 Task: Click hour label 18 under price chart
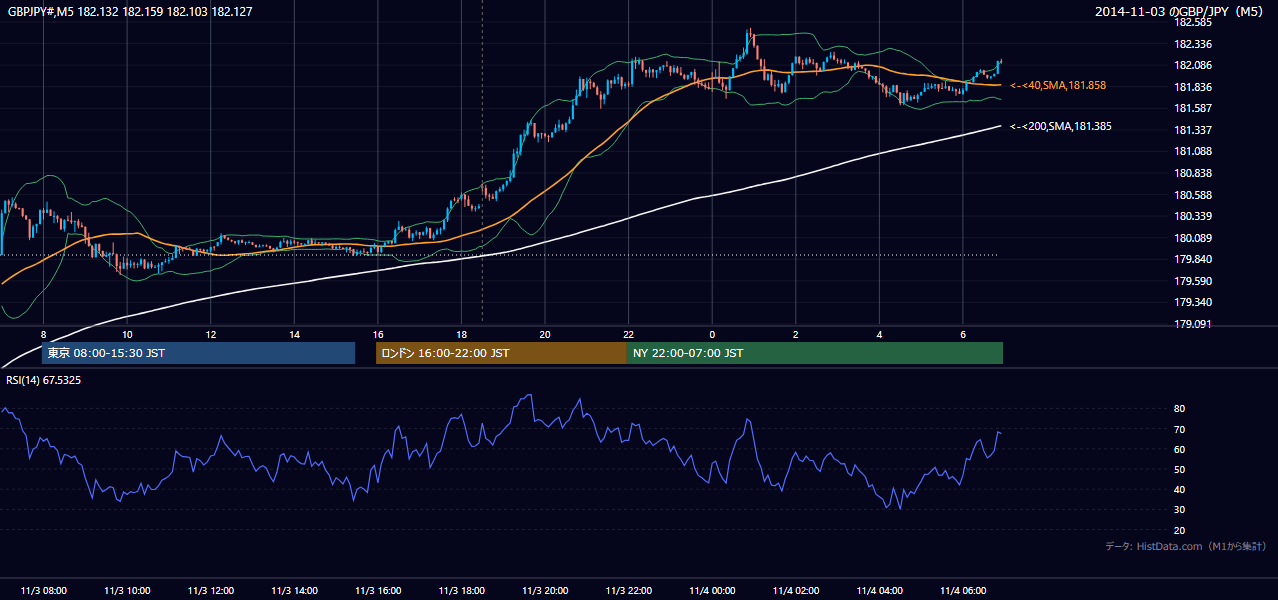coord(461,333)
